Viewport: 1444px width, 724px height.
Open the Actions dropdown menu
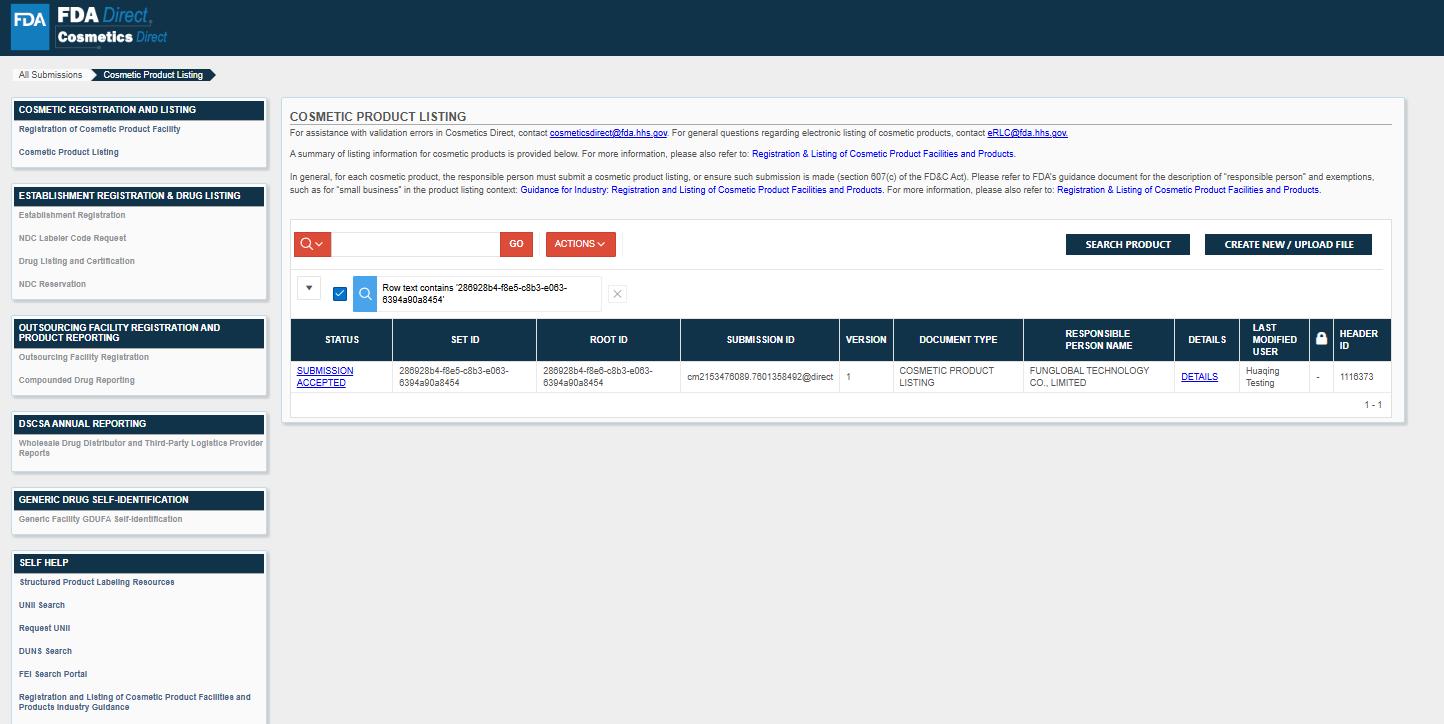click(580, 244)
